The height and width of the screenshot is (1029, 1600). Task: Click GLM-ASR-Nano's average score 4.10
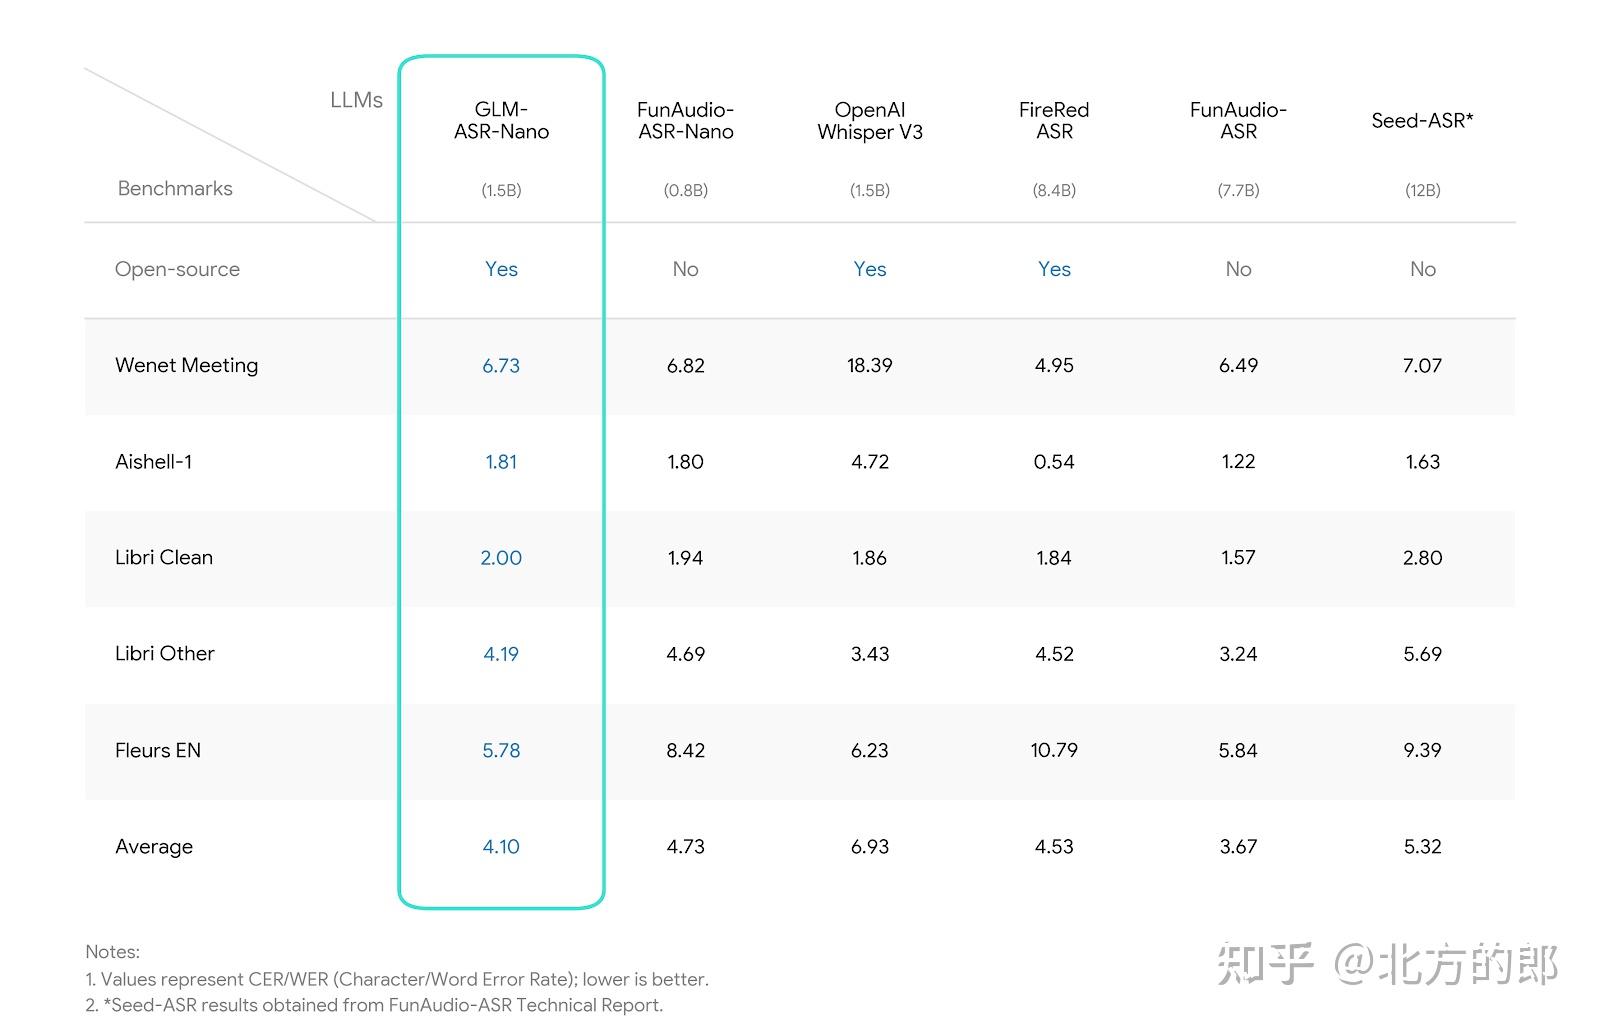pyautogui.click(x=501, y=846)
